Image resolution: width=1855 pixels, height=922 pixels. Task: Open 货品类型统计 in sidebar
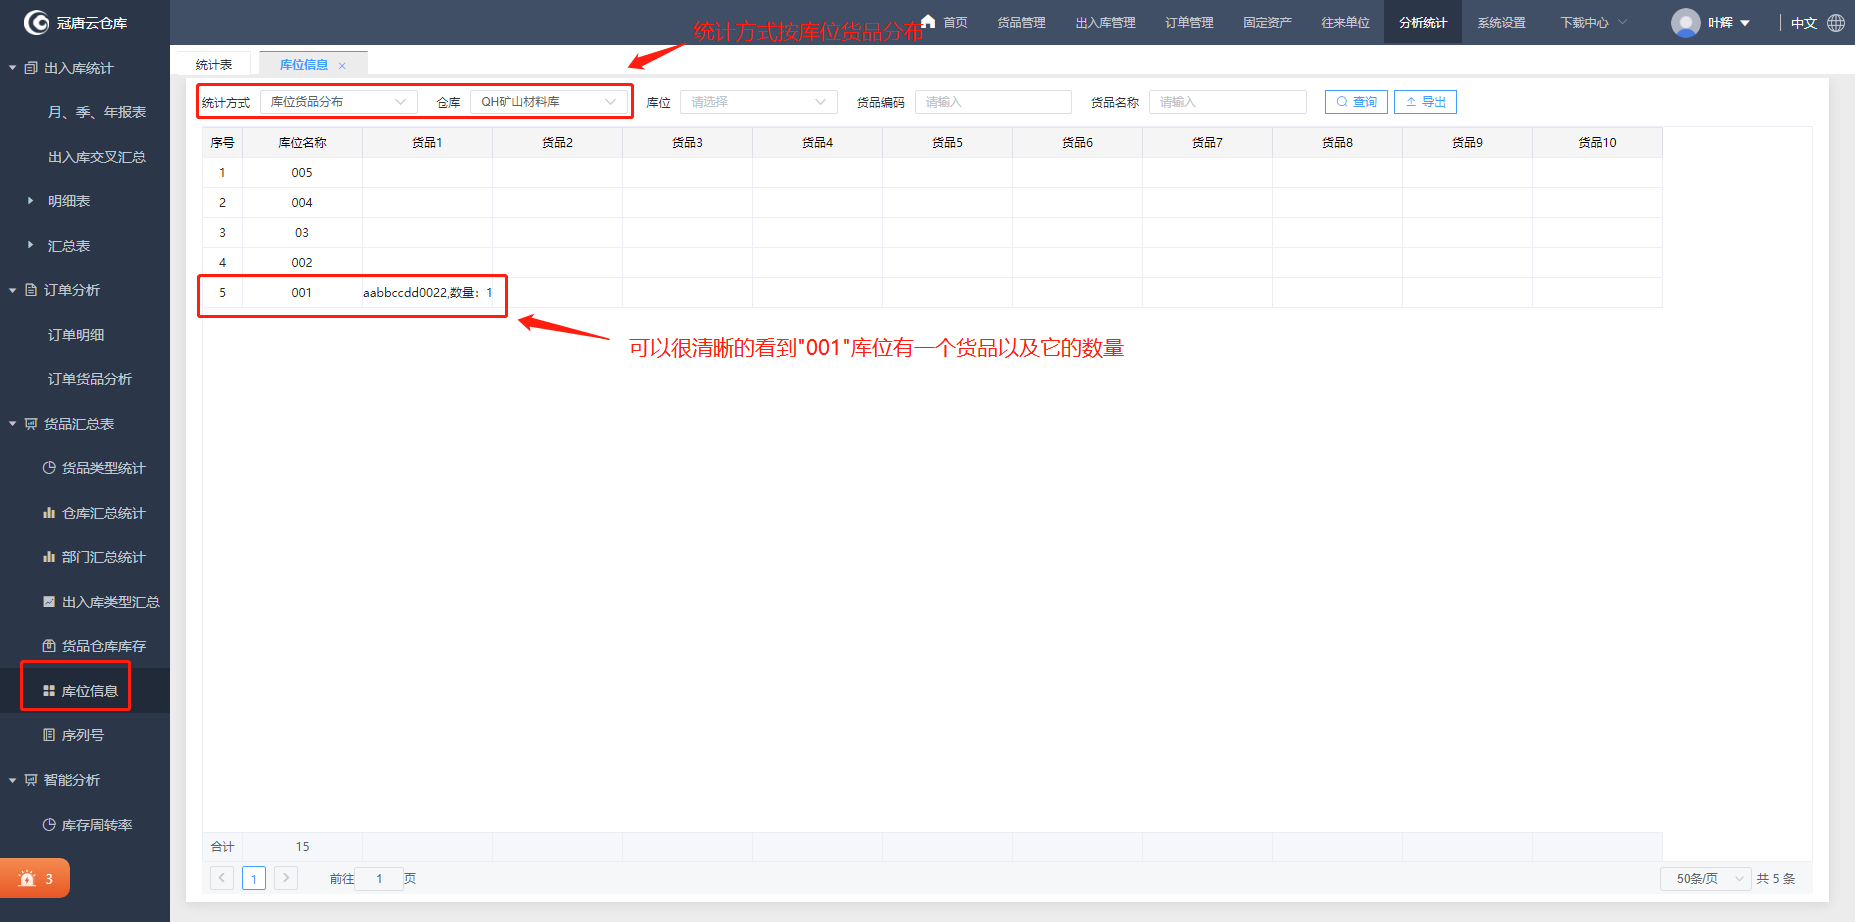click(x=94, y=468)
